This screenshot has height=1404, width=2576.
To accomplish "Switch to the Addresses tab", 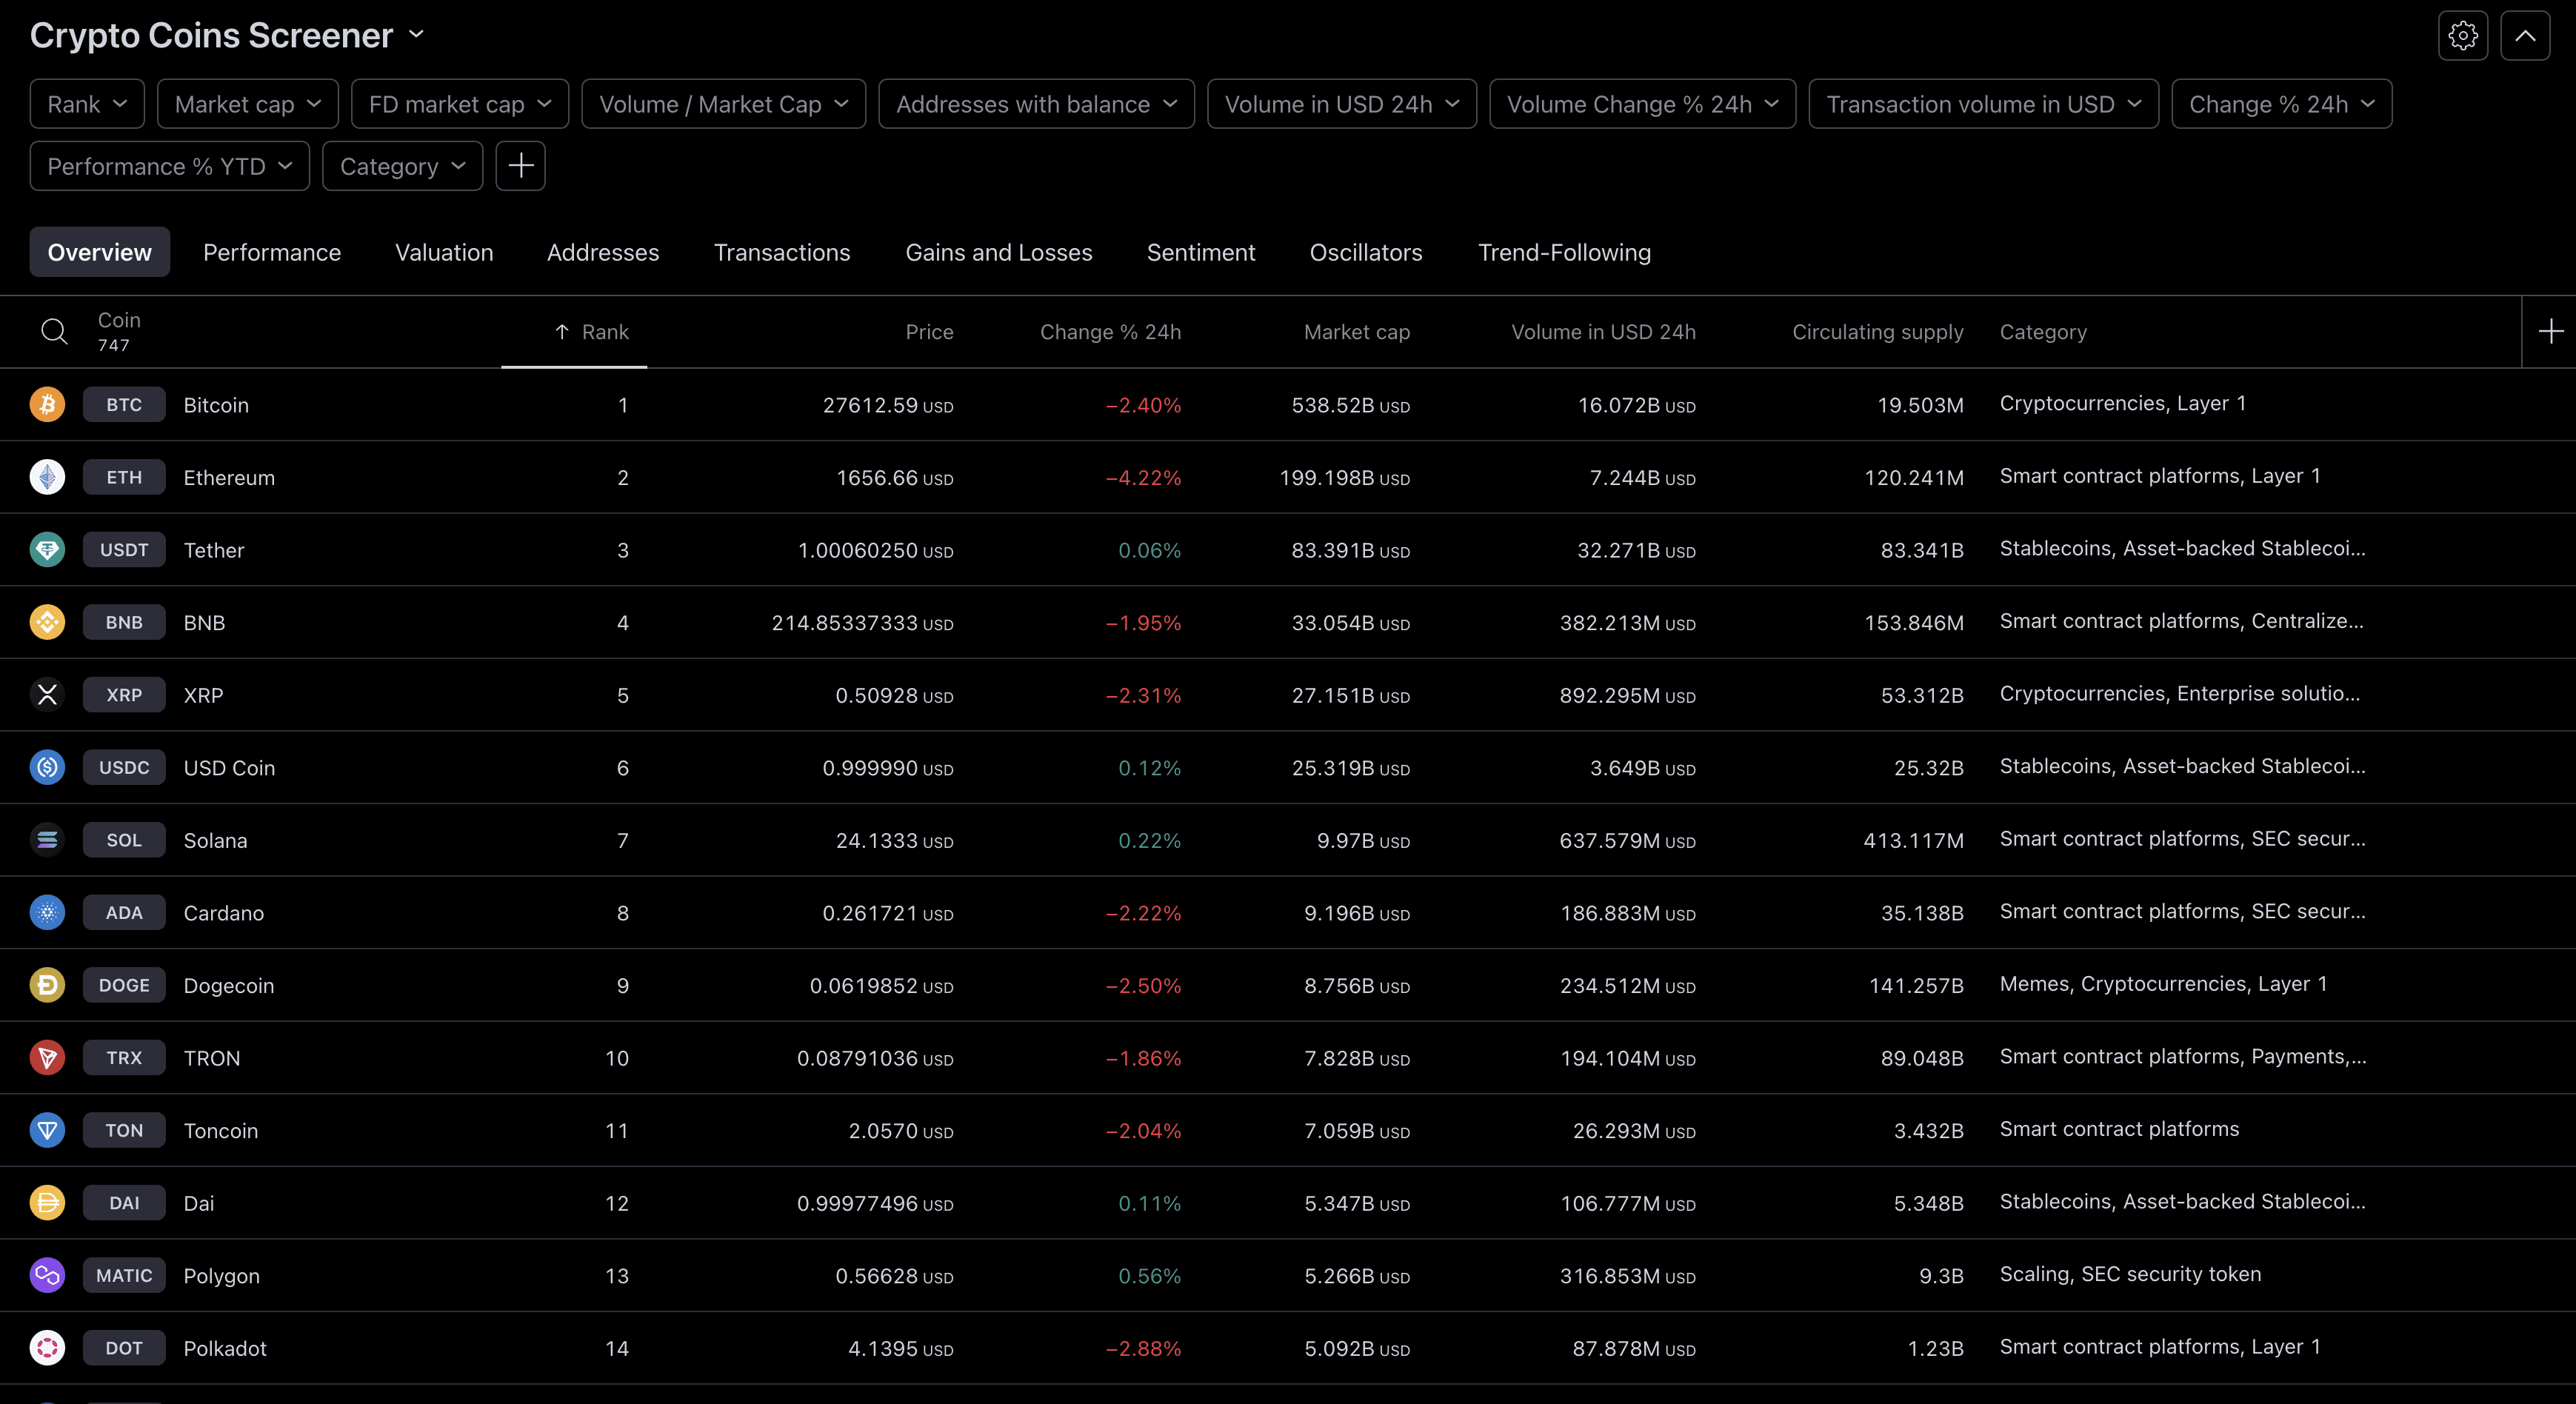I will point(603,252).
